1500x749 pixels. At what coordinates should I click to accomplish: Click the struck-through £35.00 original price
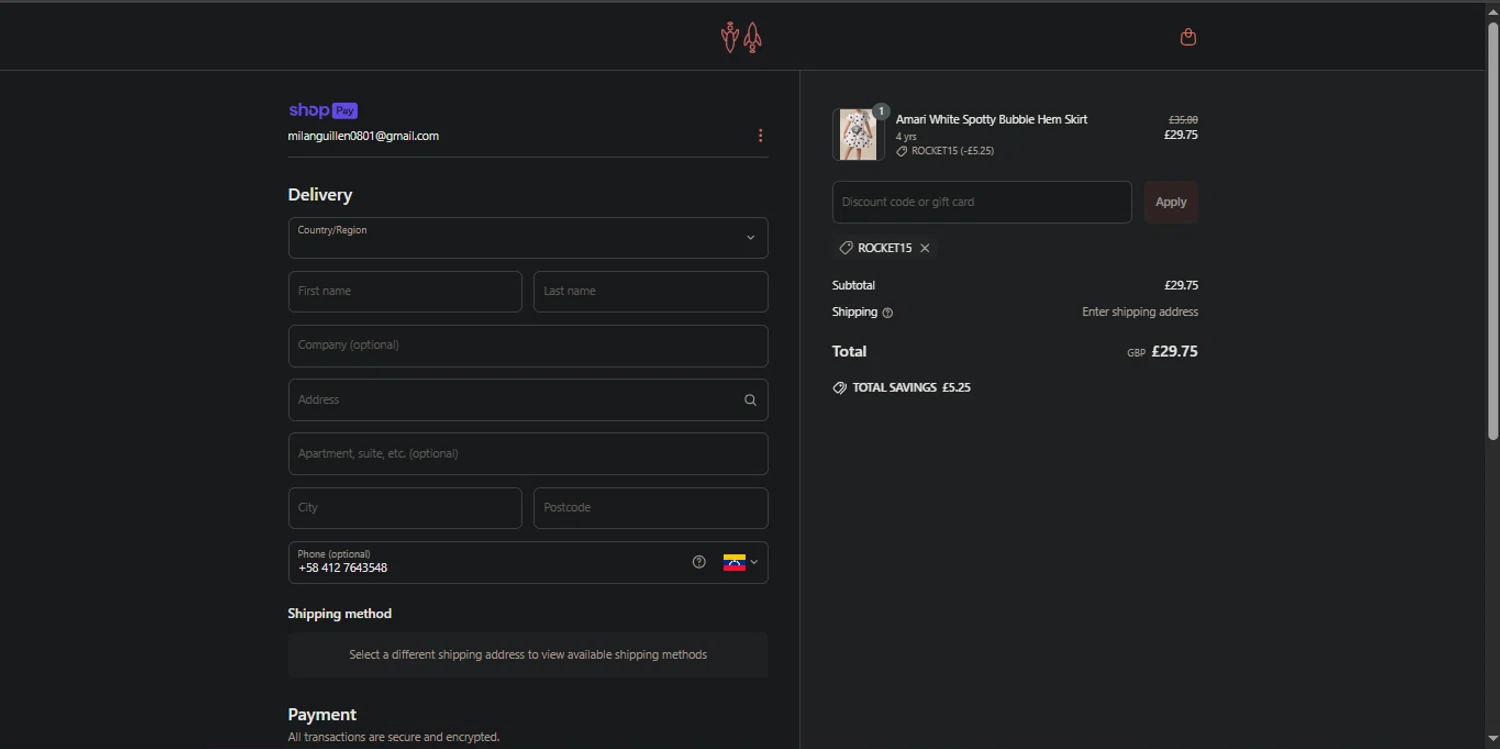coord(1183,119)
